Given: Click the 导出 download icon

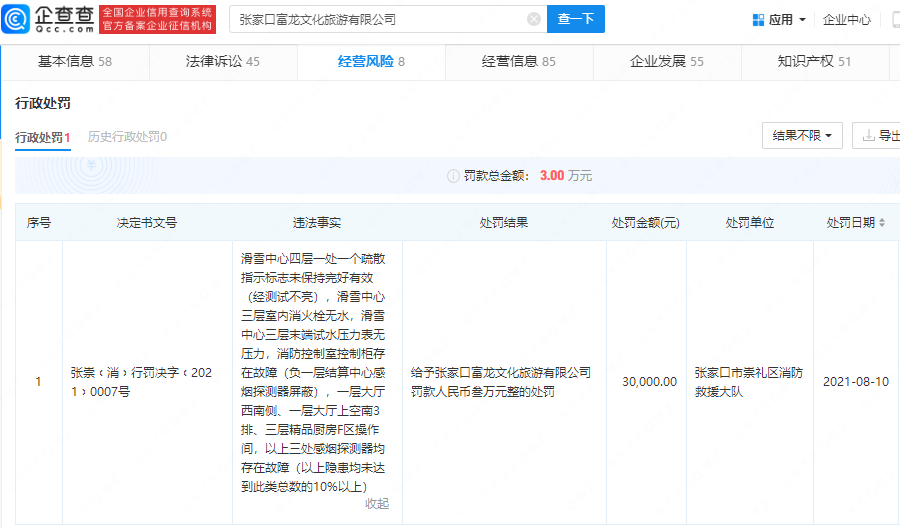Looking at the screenshot, I should click(x=869, y=135).
